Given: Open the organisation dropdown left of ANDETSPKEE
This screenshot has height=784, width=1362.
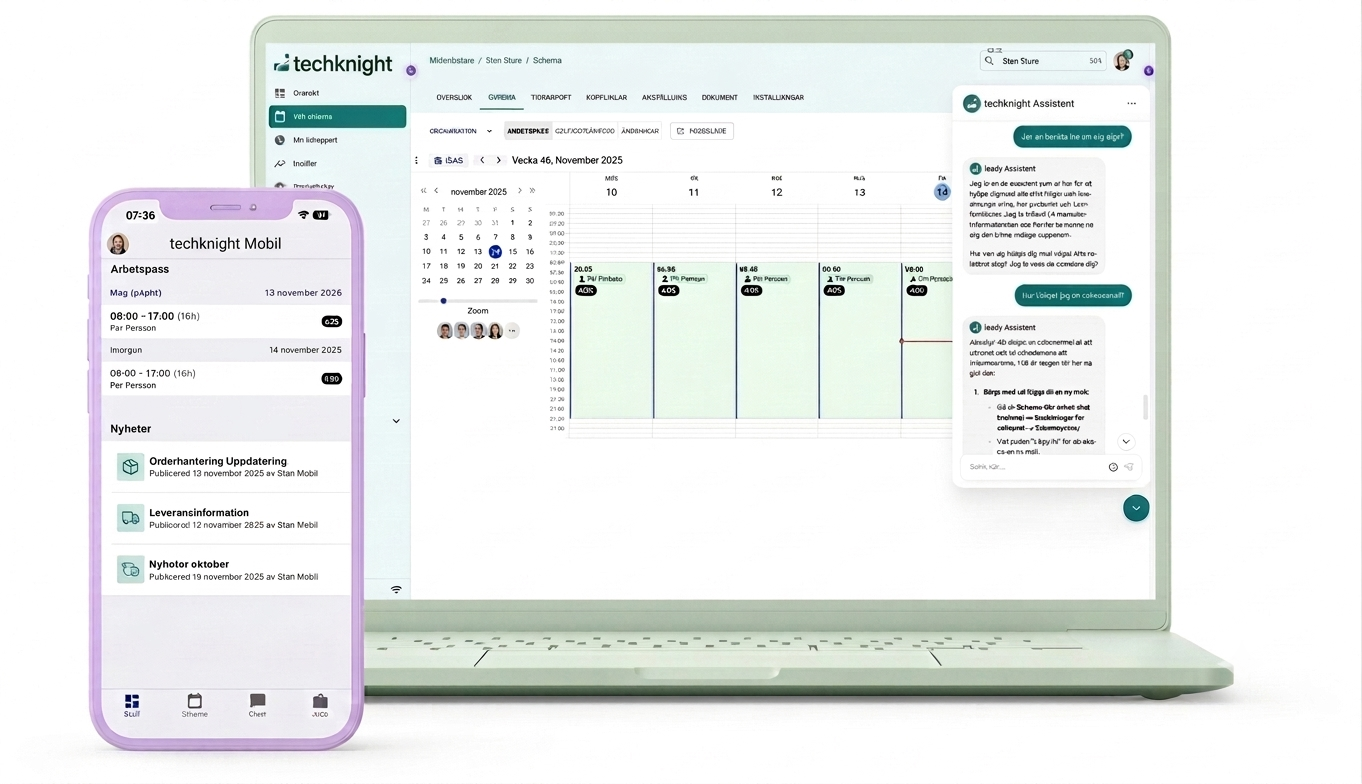Looking at the screenshot, I should (461, 131).
